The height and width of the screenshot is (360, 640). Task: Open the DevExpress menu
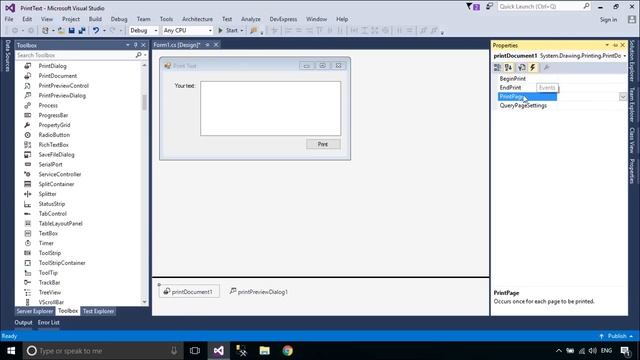pos(283,19)
